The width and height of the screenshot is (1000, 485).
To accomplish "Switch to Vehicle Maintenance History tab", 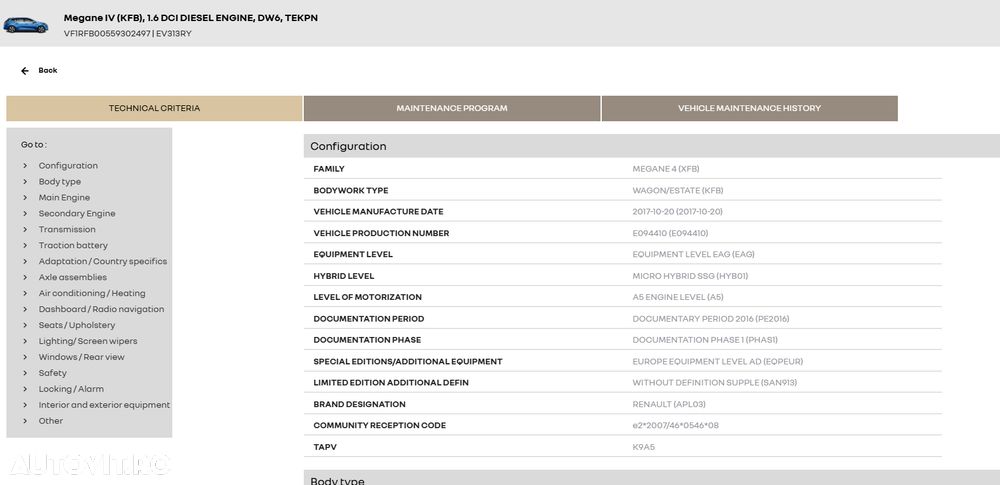I will [x=749, y=108].
